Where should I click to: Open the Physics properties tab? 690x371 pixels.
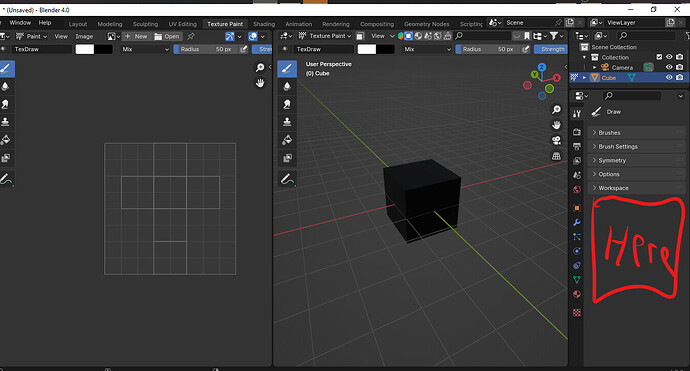[x=577, y=251]
